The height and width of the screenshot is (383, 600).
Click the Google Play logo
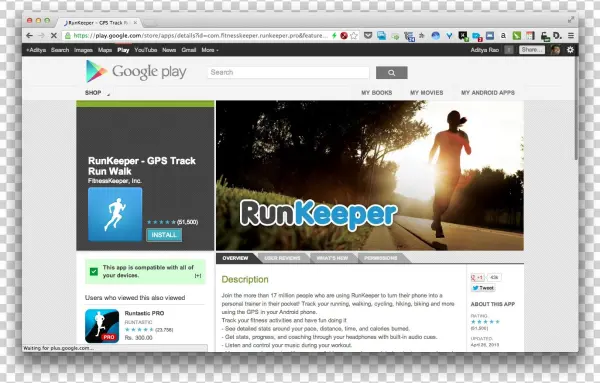[136, 72]
